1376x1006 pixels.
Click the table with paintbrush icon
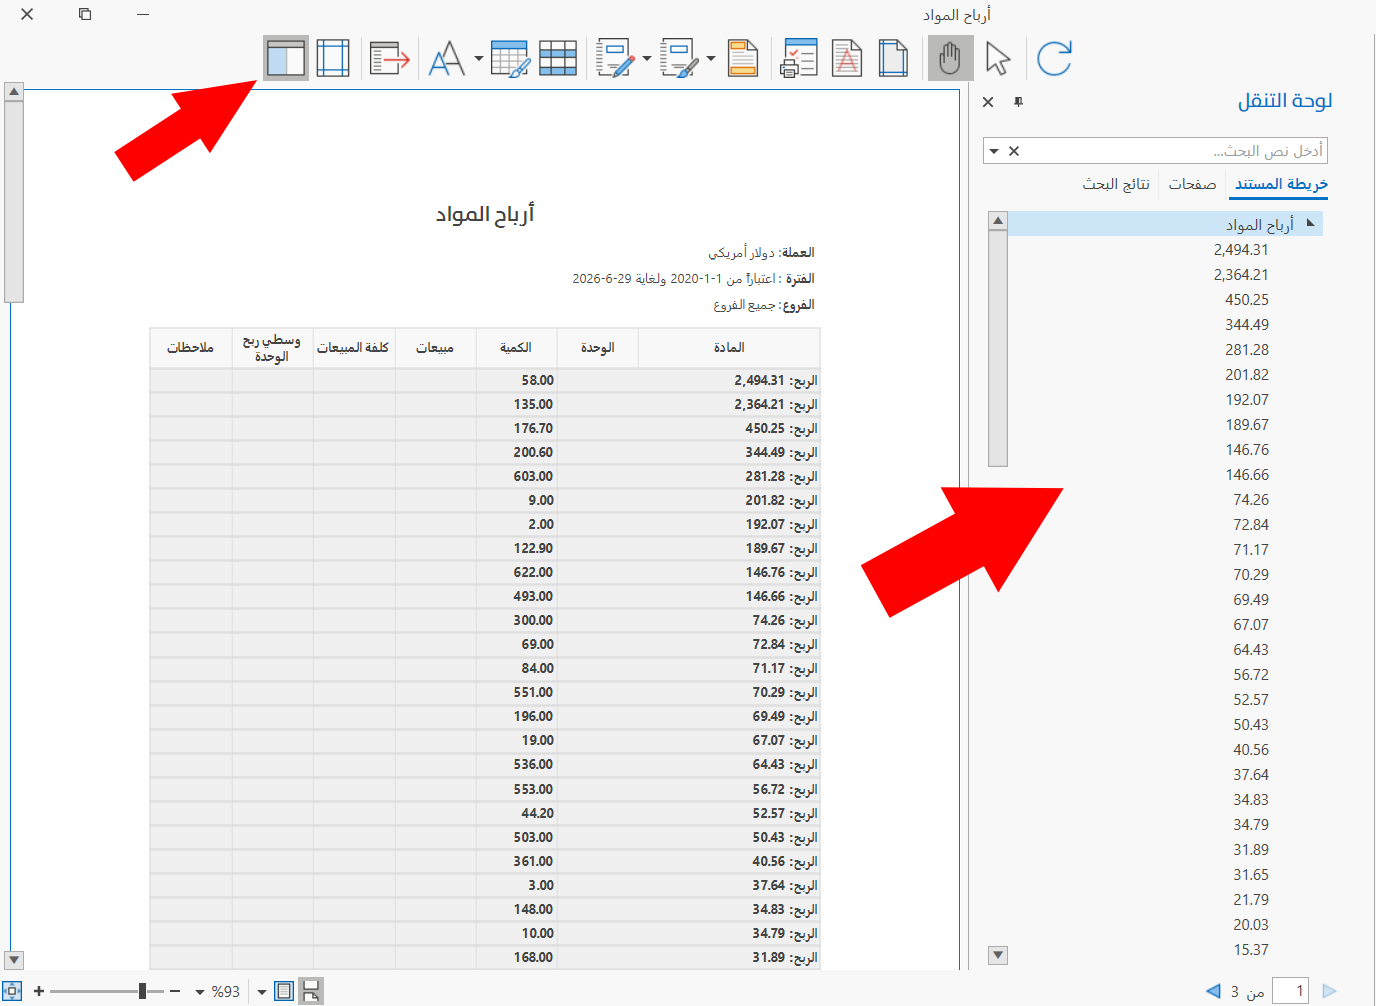[x=510, y=58]
